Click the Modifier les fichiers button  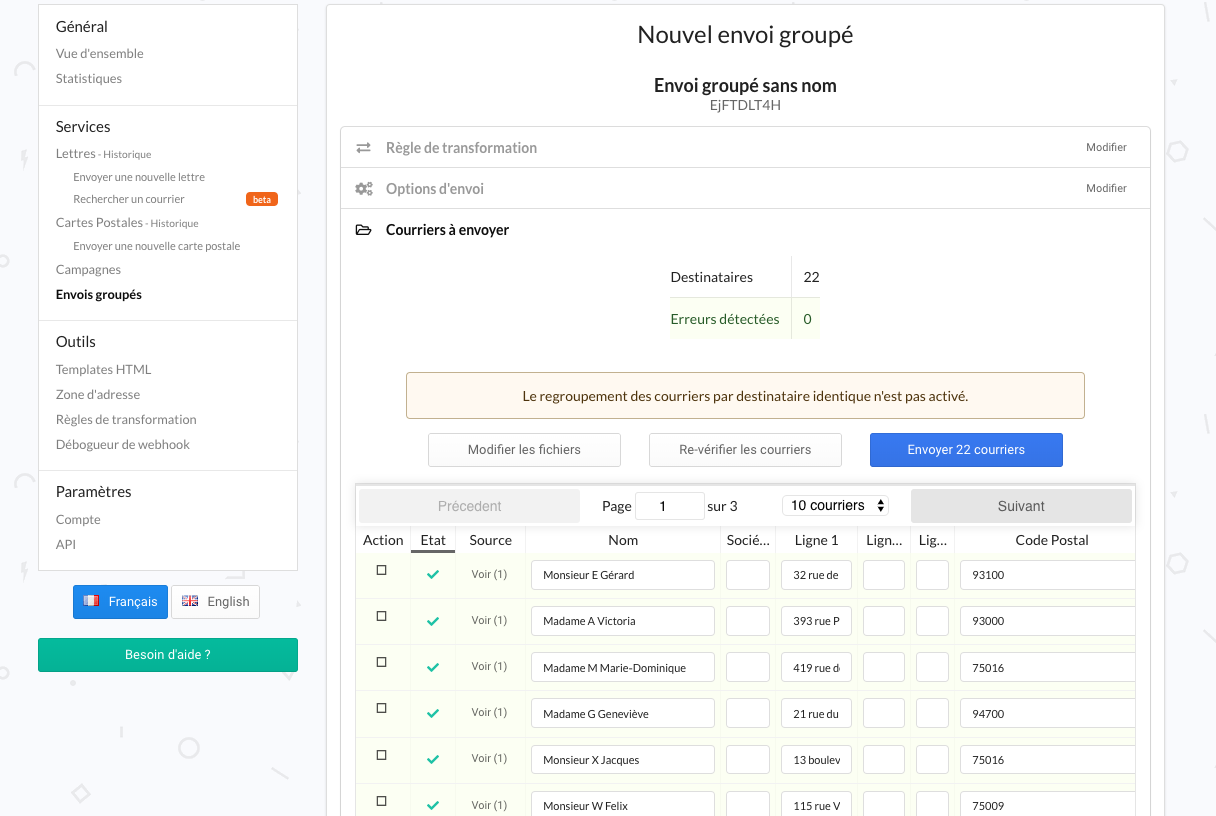click(524, 450)
